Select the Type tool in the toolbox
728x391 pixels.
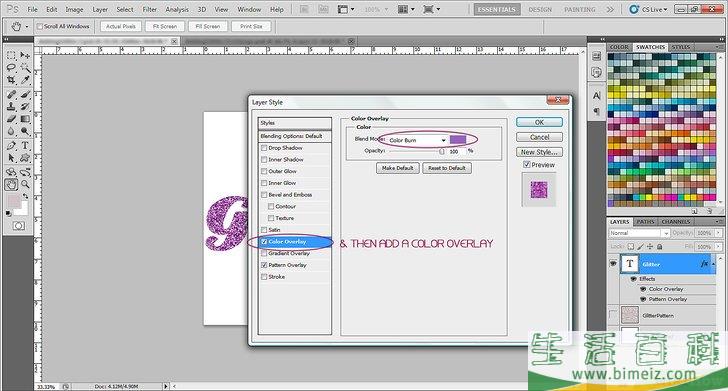(25, 145)
